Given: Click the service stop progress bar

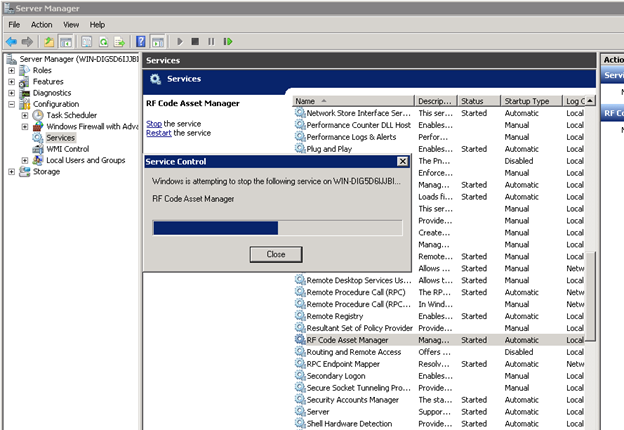Looking at the screenshot, I should (277, 228).
